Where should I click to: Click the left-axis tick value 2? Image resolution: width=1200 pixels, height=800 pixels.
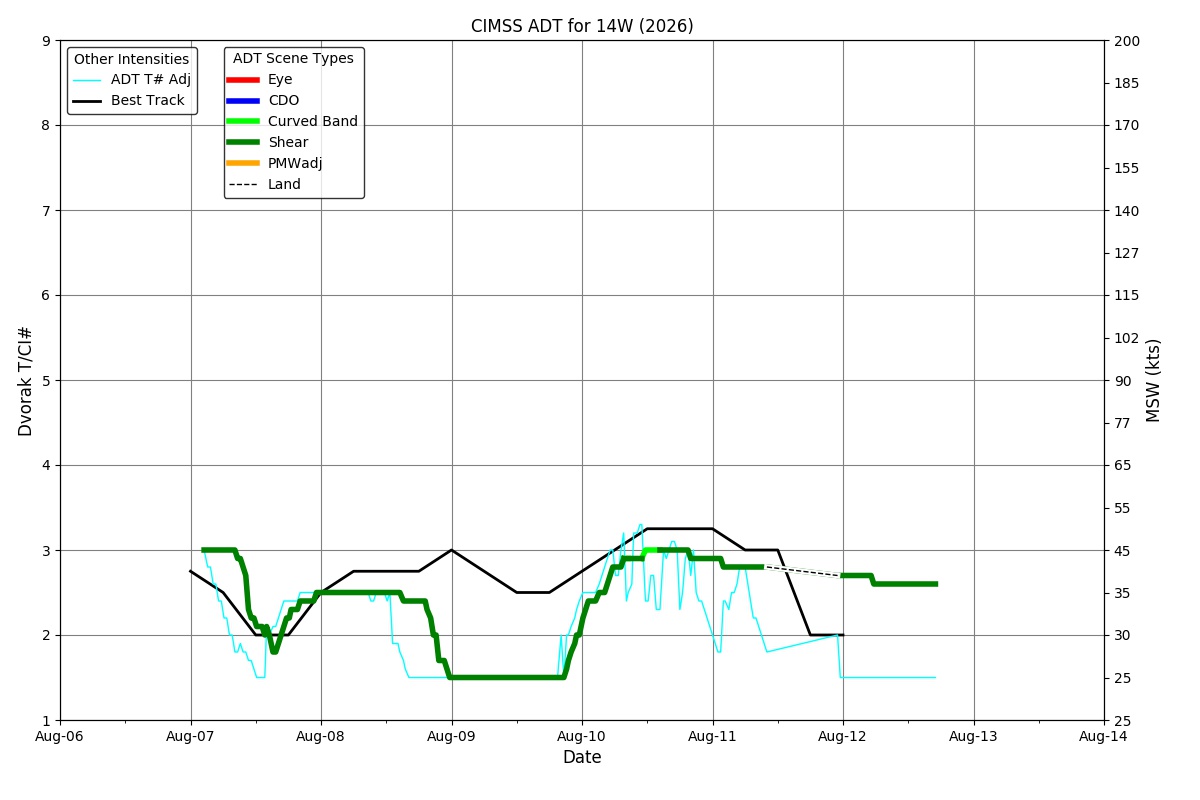tap(46, 636)
